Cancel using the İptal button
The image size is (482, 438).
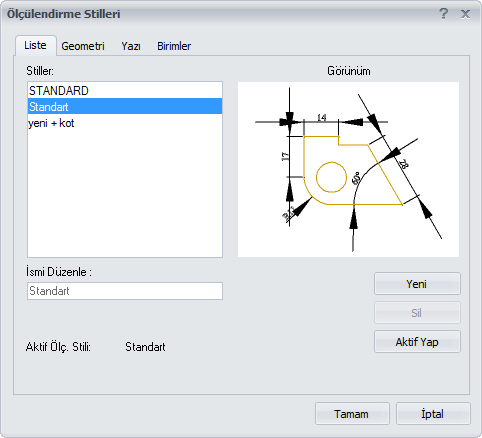pos(433,414)
